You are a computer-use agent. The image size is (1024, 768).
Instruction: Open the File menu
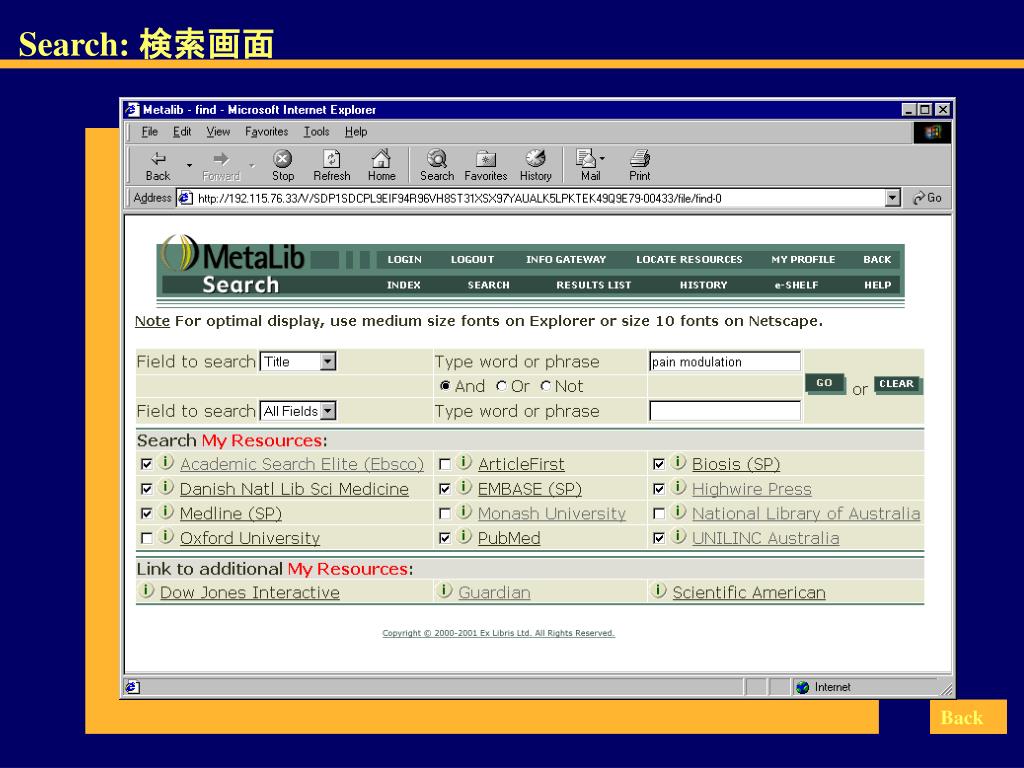[150, 132]
